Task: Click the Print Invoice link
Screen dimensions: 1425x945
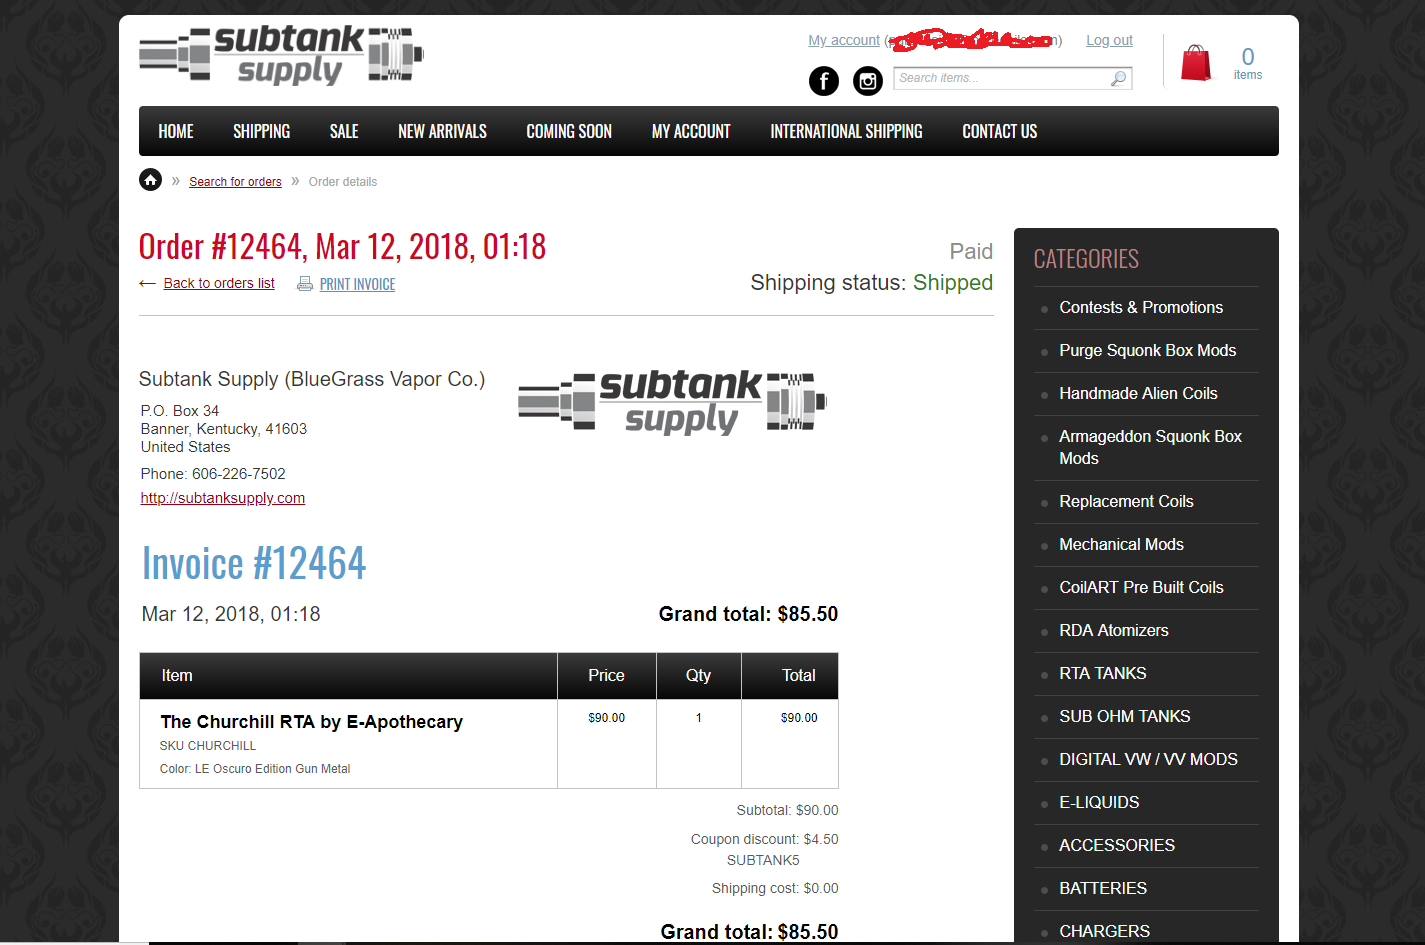Action: coord(357,284)
